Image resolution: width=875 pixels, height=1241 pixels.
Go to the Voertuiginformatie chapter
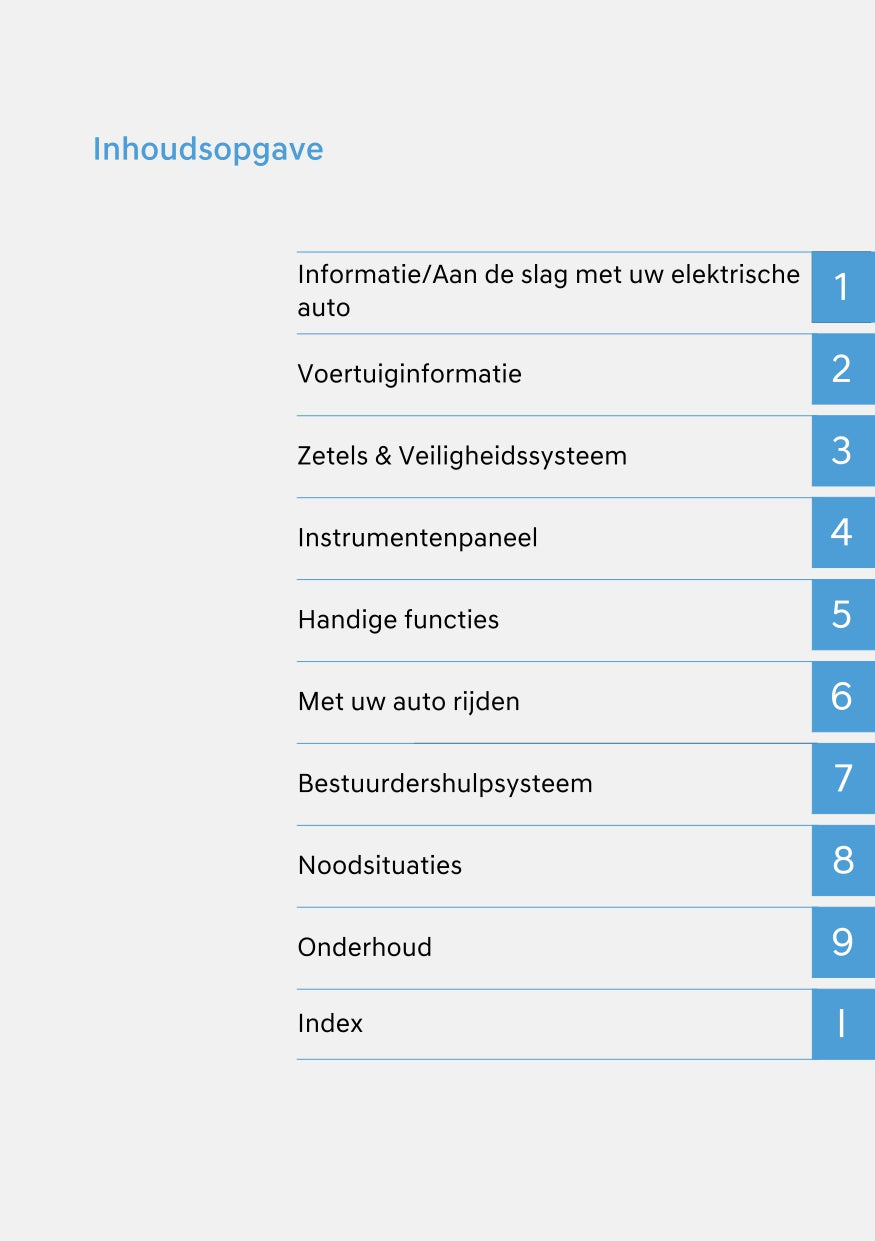(409, 374)
